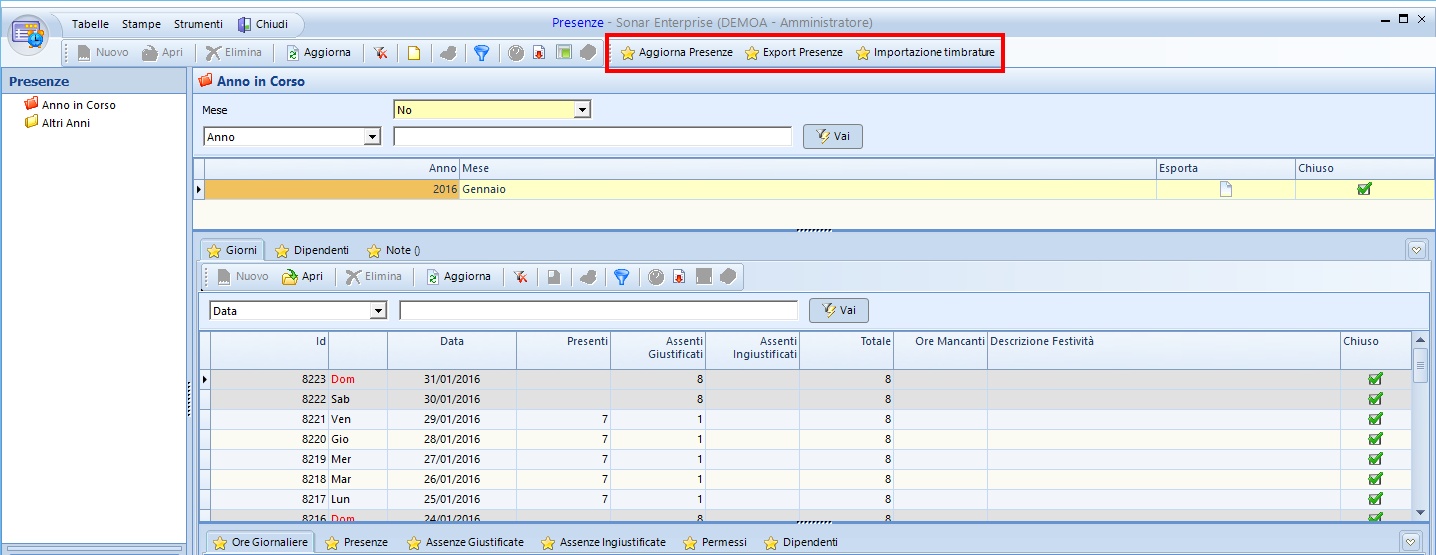The height and width of the screenshot is (555, 1436).
Task: Click the remove filter icon in top toolbar
Action: tap(381, 53)
